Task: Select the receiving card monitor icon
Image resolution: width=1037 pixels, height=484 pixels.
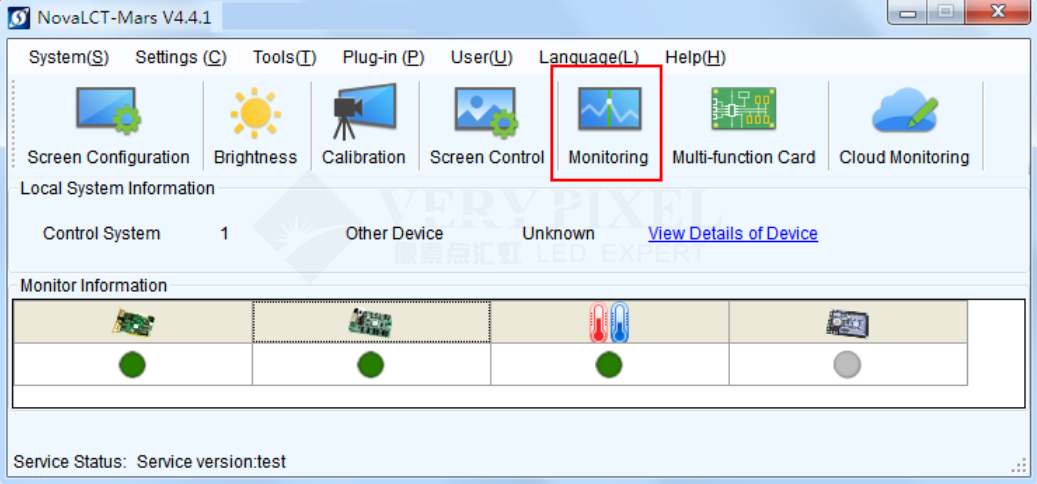Action: pos(370,323)
